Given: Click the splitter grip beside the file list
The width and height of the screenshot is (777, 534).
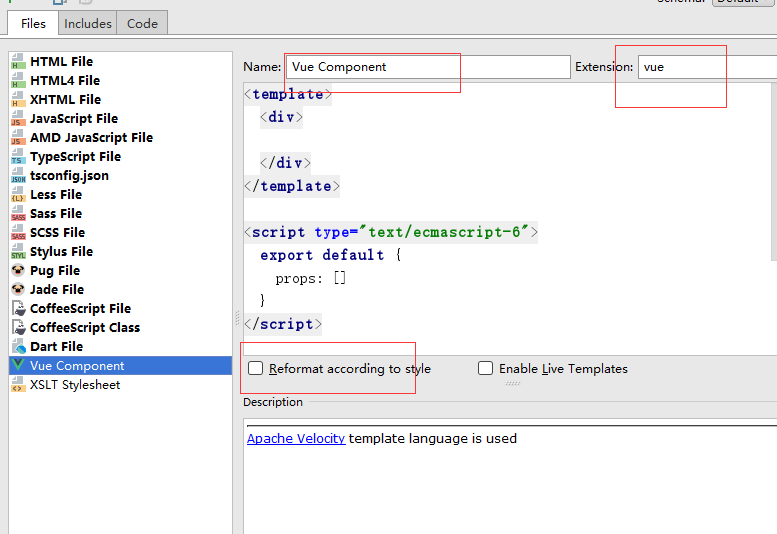Looking at the screenshot, I should [237, 318].
